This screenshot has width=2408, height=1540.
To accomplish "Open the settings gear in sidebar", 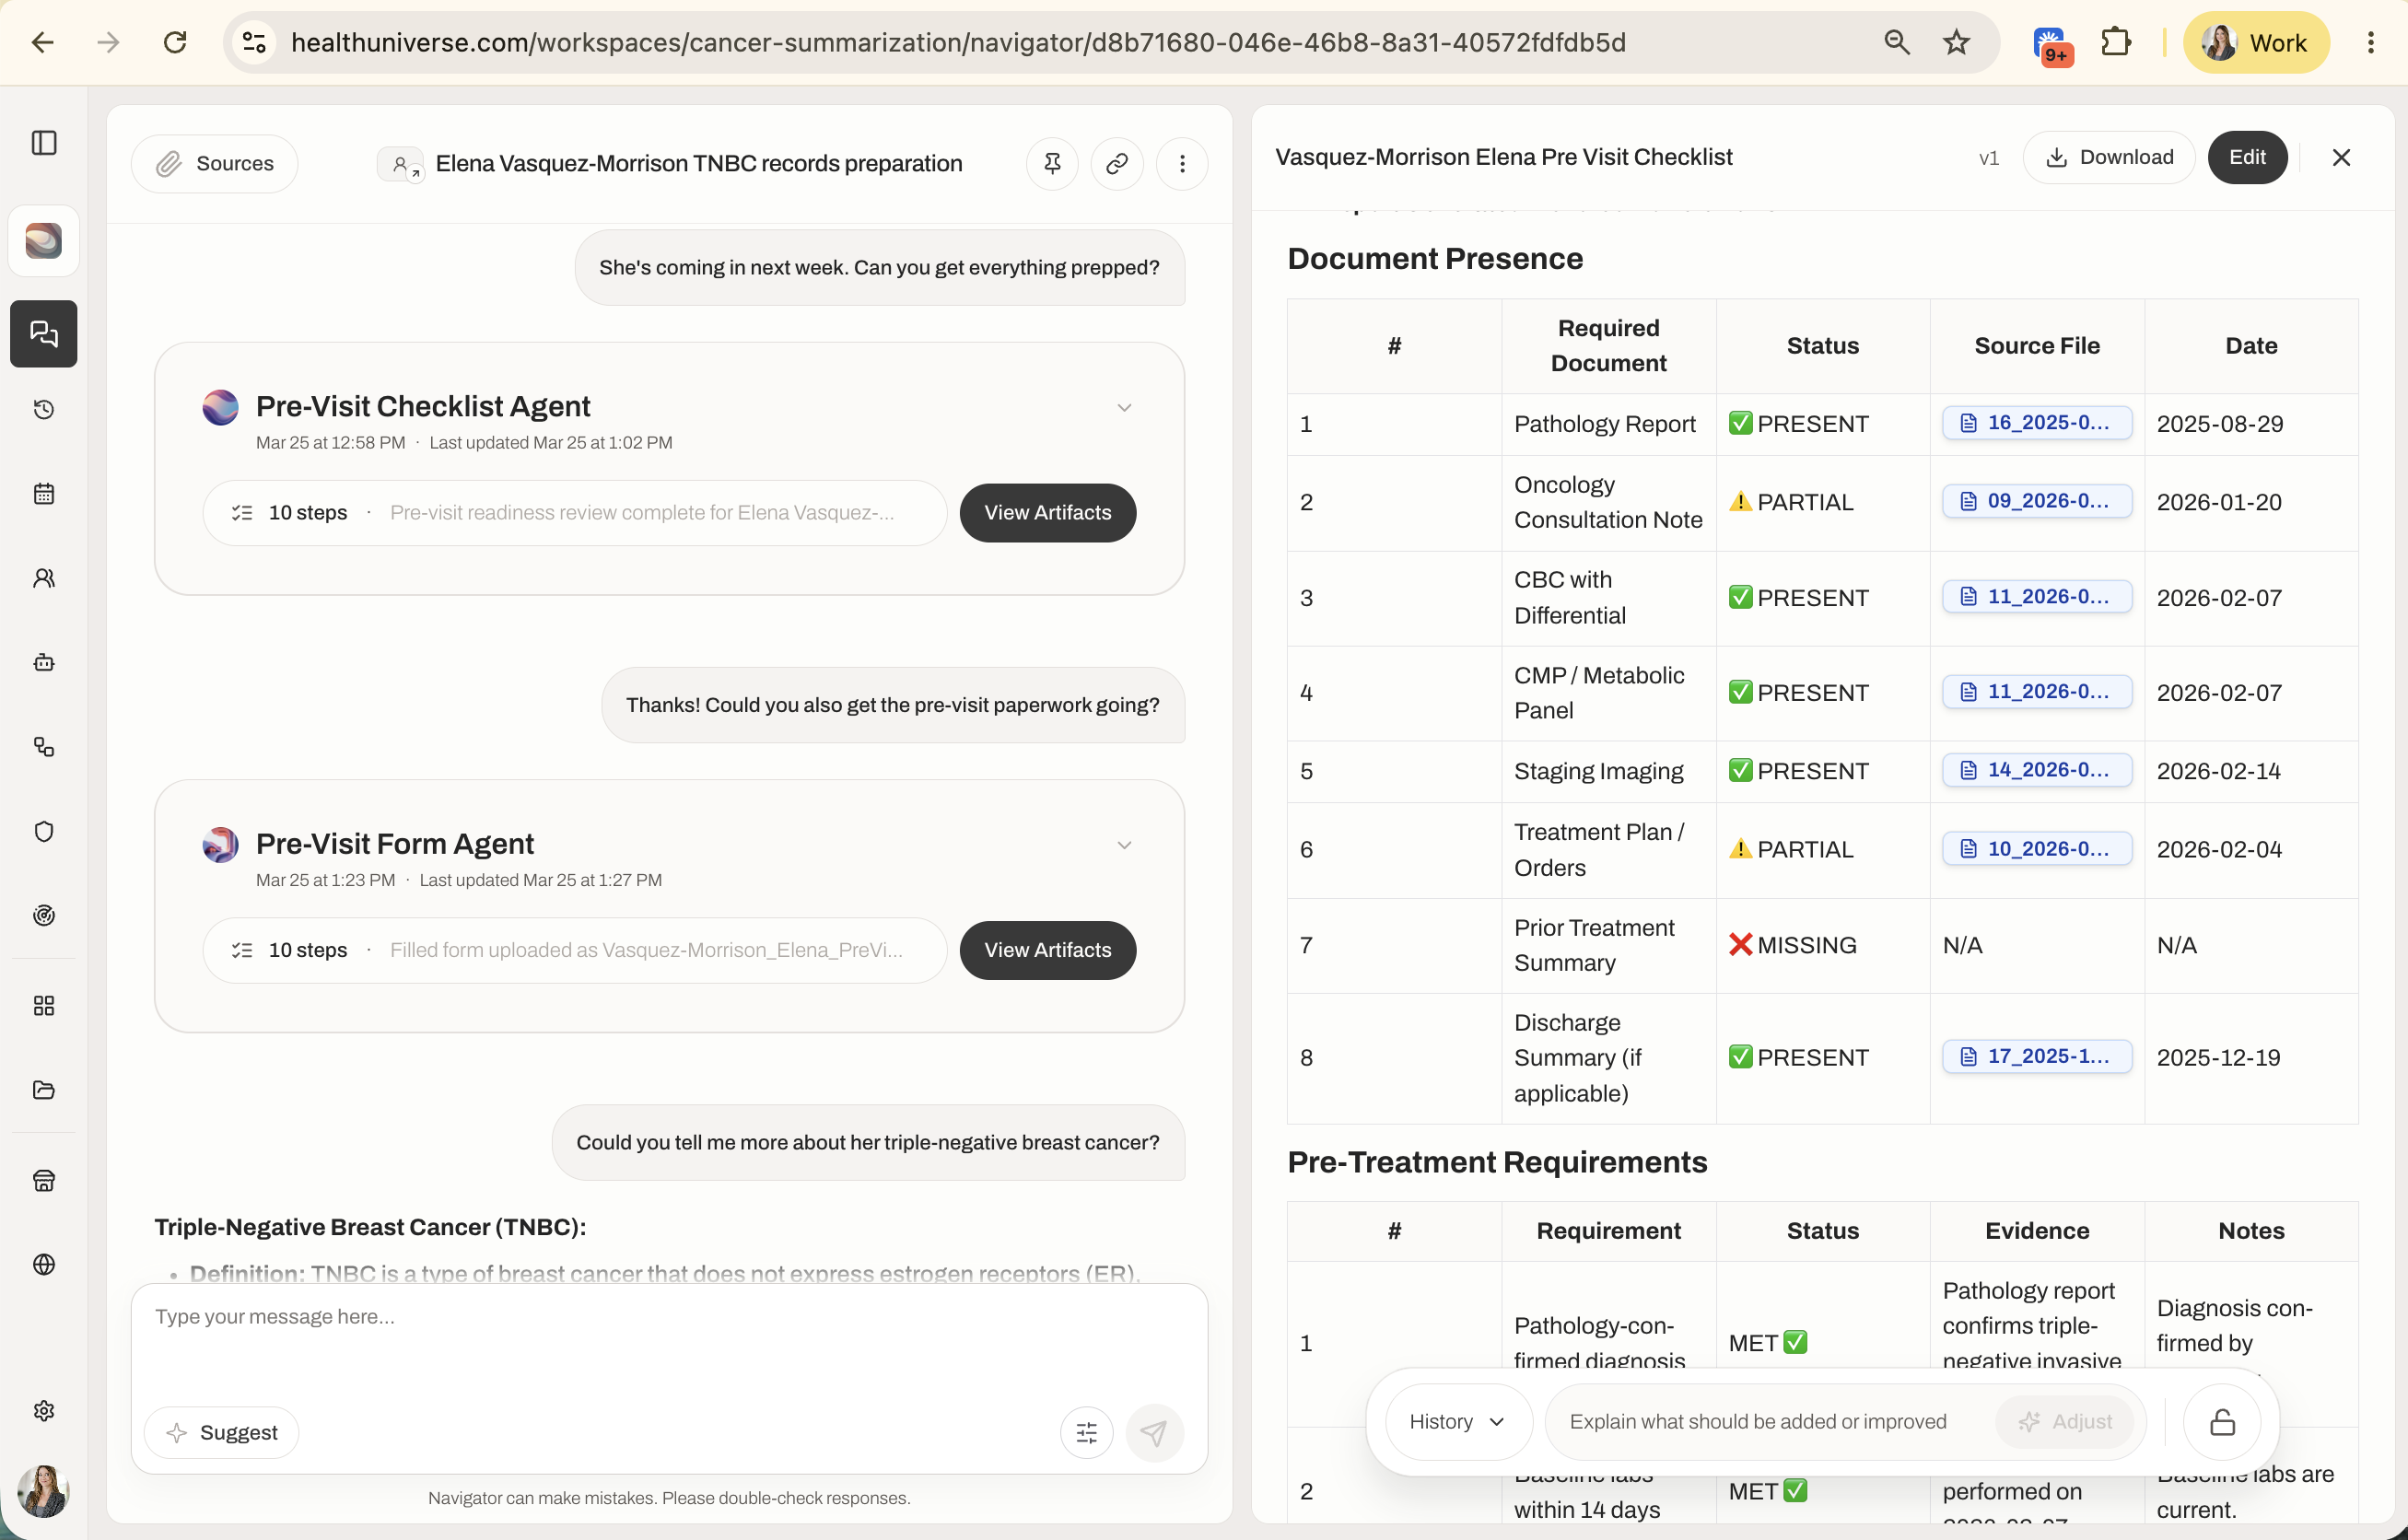I will [x=44, y=1410].
